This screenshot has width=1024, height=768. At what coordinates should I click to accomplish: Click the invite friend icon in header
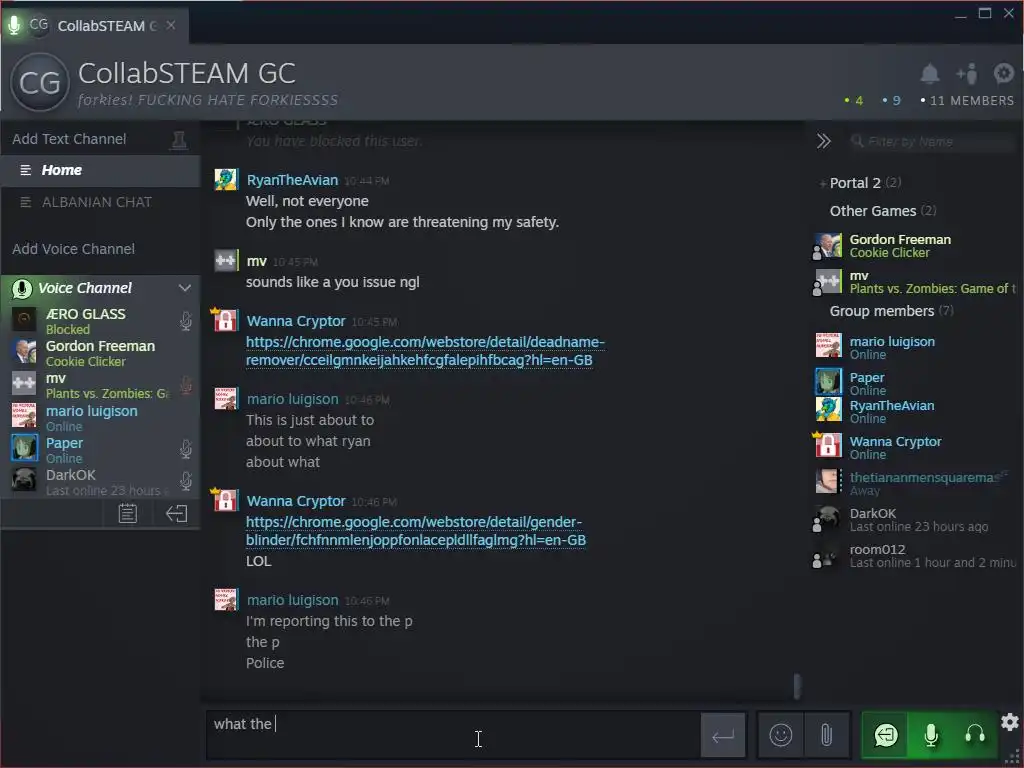coord(967,74)
